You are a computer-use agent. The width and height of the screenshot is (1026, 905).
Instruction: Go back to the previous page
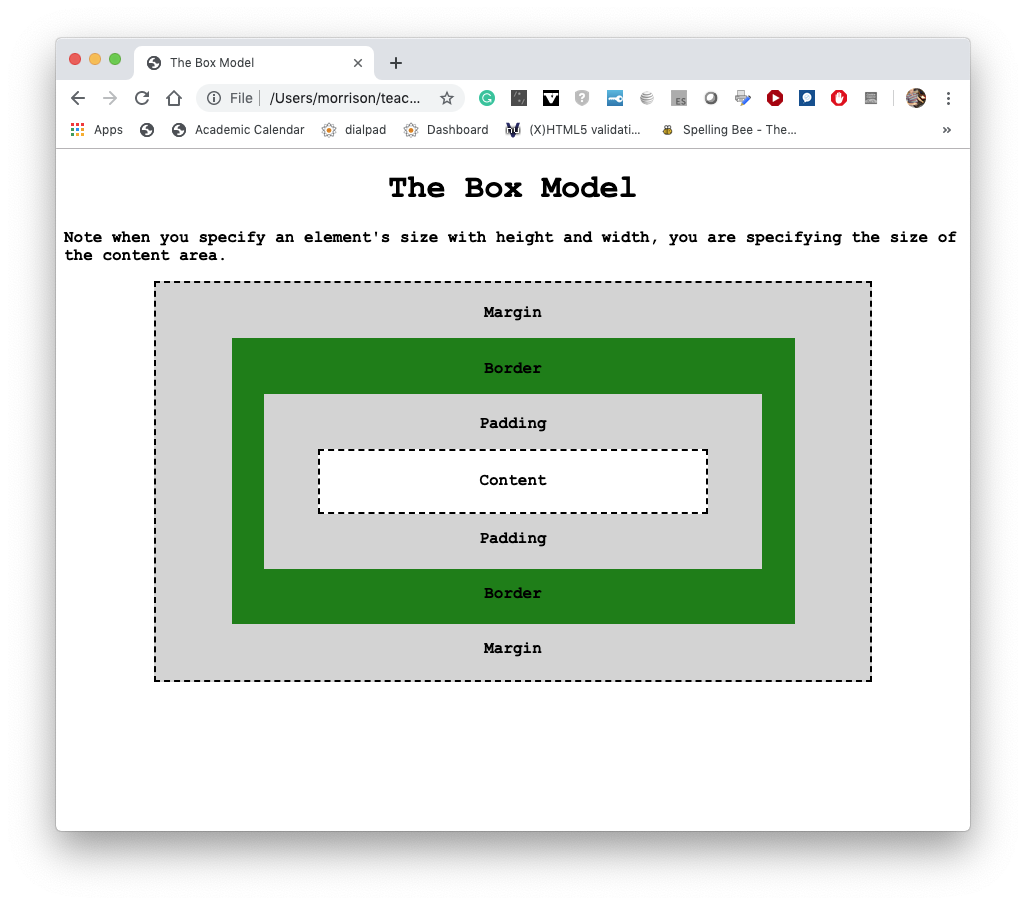click(x=78, y=98)
